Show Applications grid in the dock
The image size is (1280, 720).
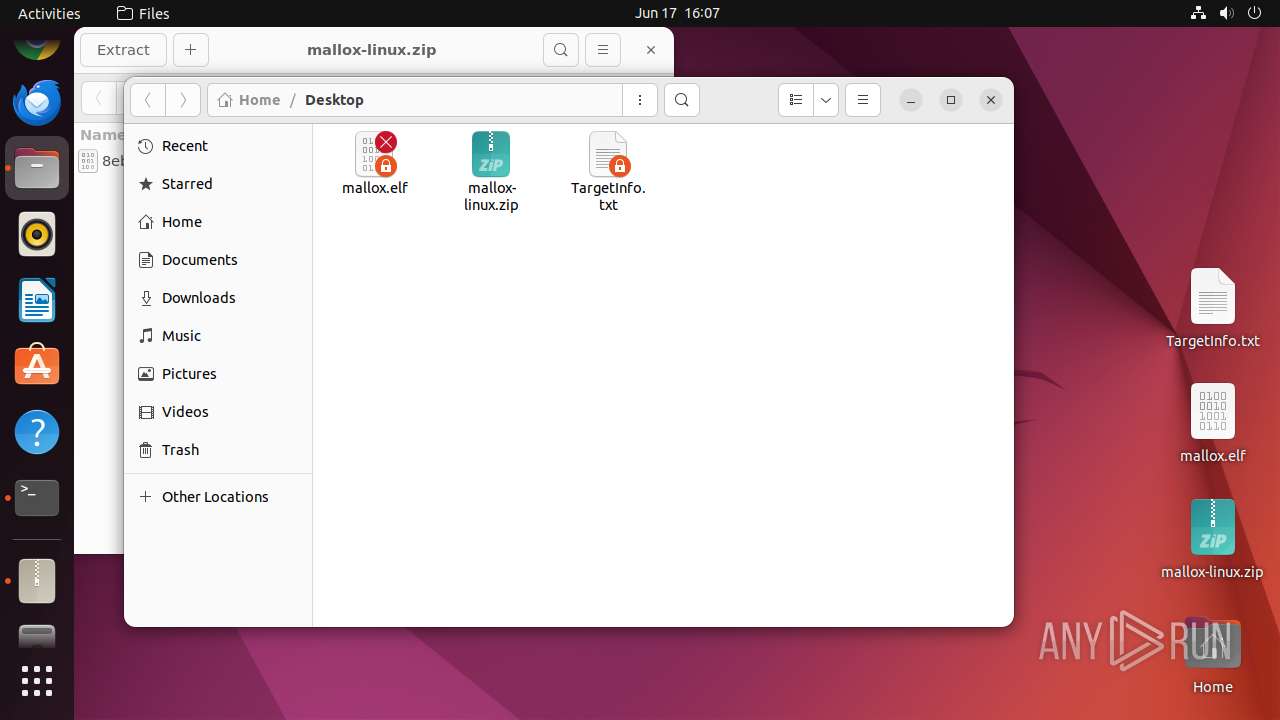click(x=37, y=681)
